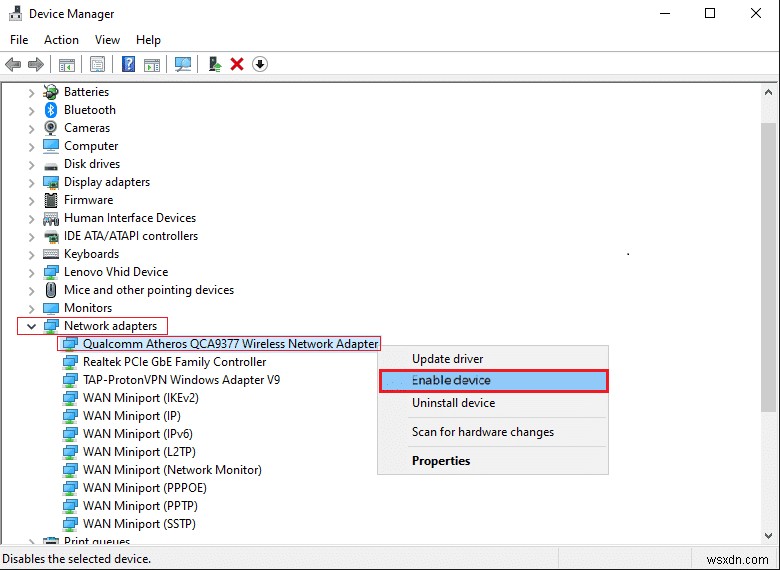Click the IDE ATA/ATAPI controllers icon
This screenshot has height=570, width=780.
(51, 236)
